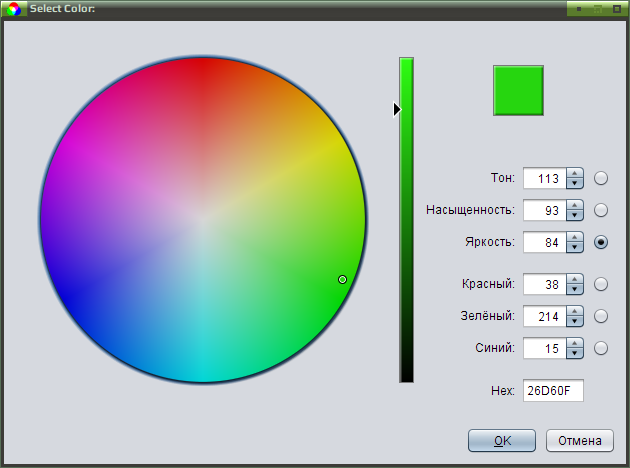630x468 pixels.
Task: Increase Зелёный value with up arrow
Action: click(x=575, y=311)
